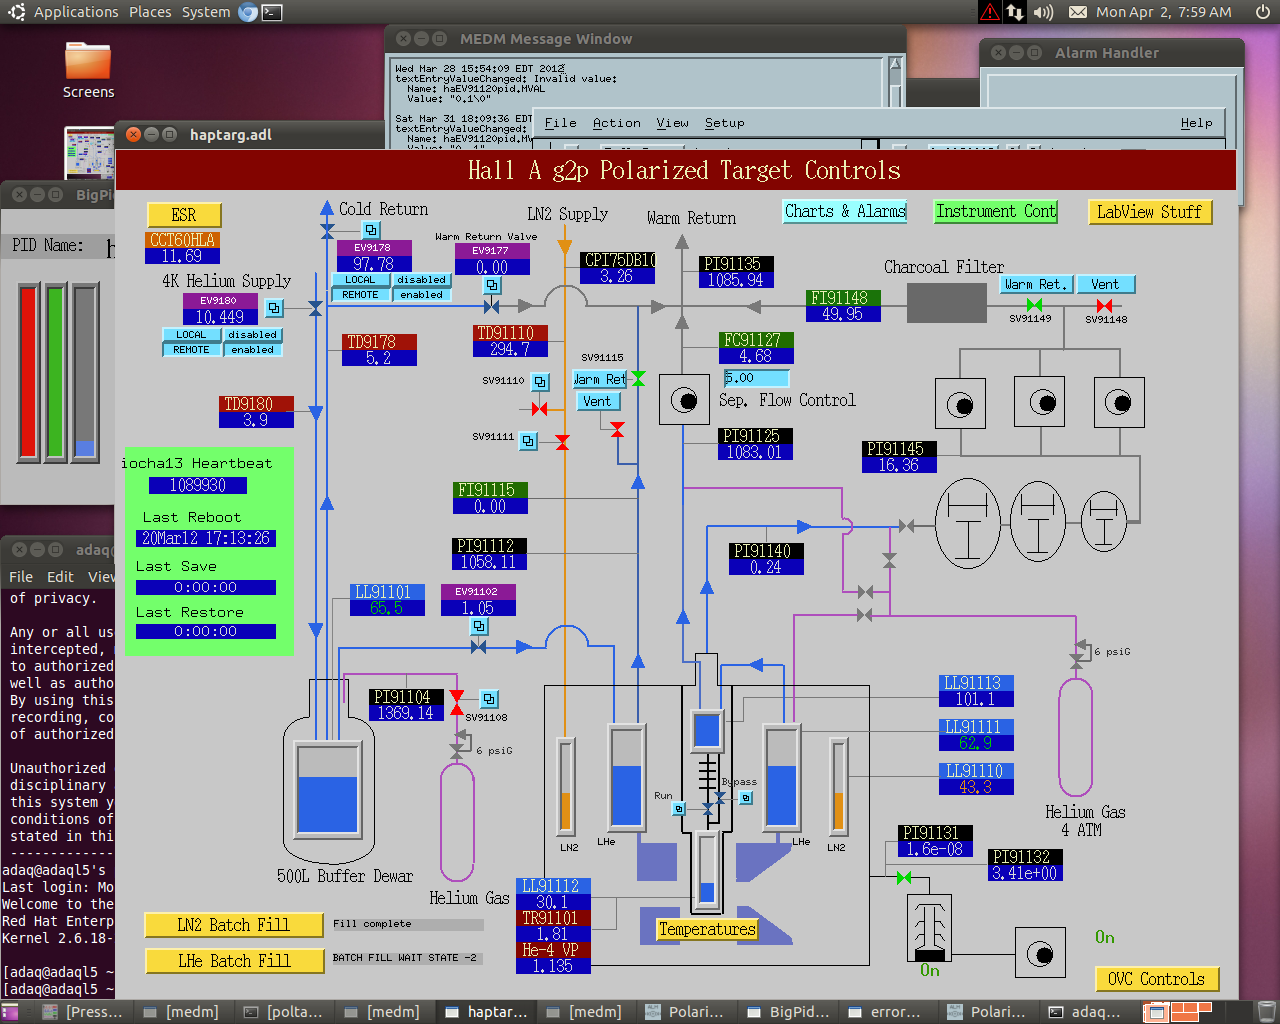Screen dimensions: 1280x1024
Task: Open the OVC Controls related display menu
Action: [1156, 979]
